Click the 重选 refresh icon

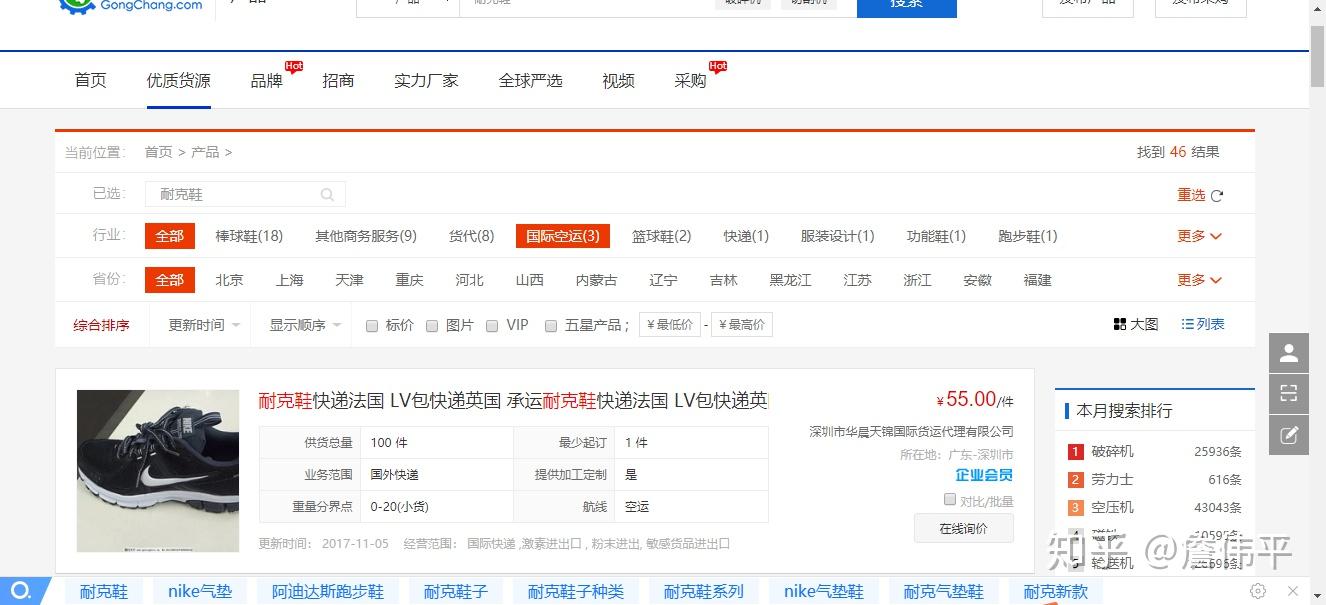click(1217, 196)
